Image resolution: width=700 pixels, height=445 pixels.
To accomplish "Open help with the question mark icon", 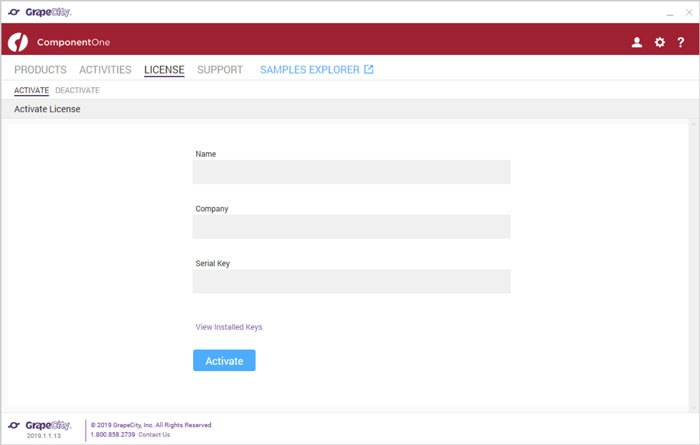I will click(x=680, y=42).
